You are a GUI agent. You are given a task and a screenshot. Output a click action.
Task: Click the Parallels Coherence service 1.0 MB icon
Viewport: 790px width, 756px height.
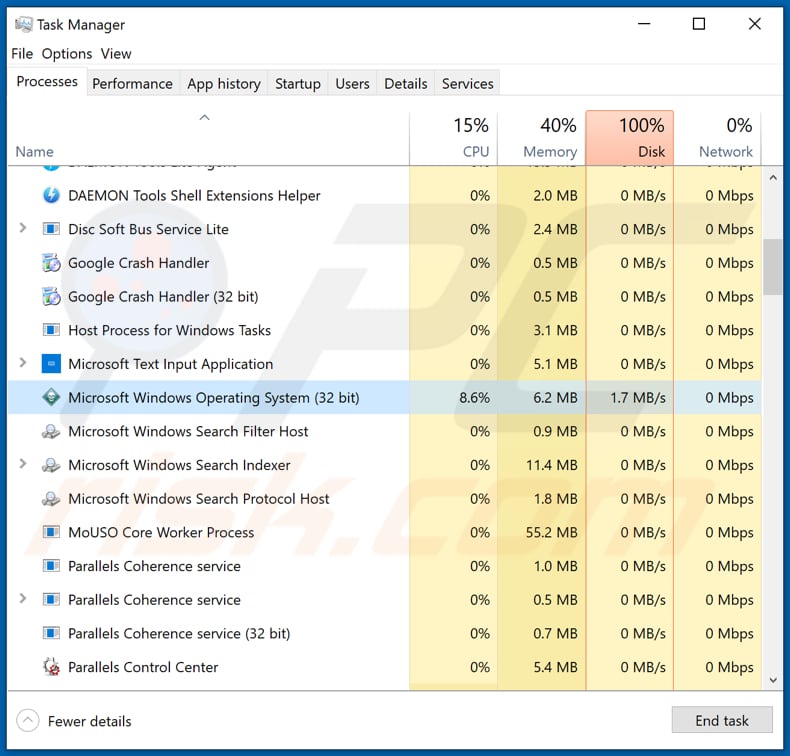tap(51, 566)
